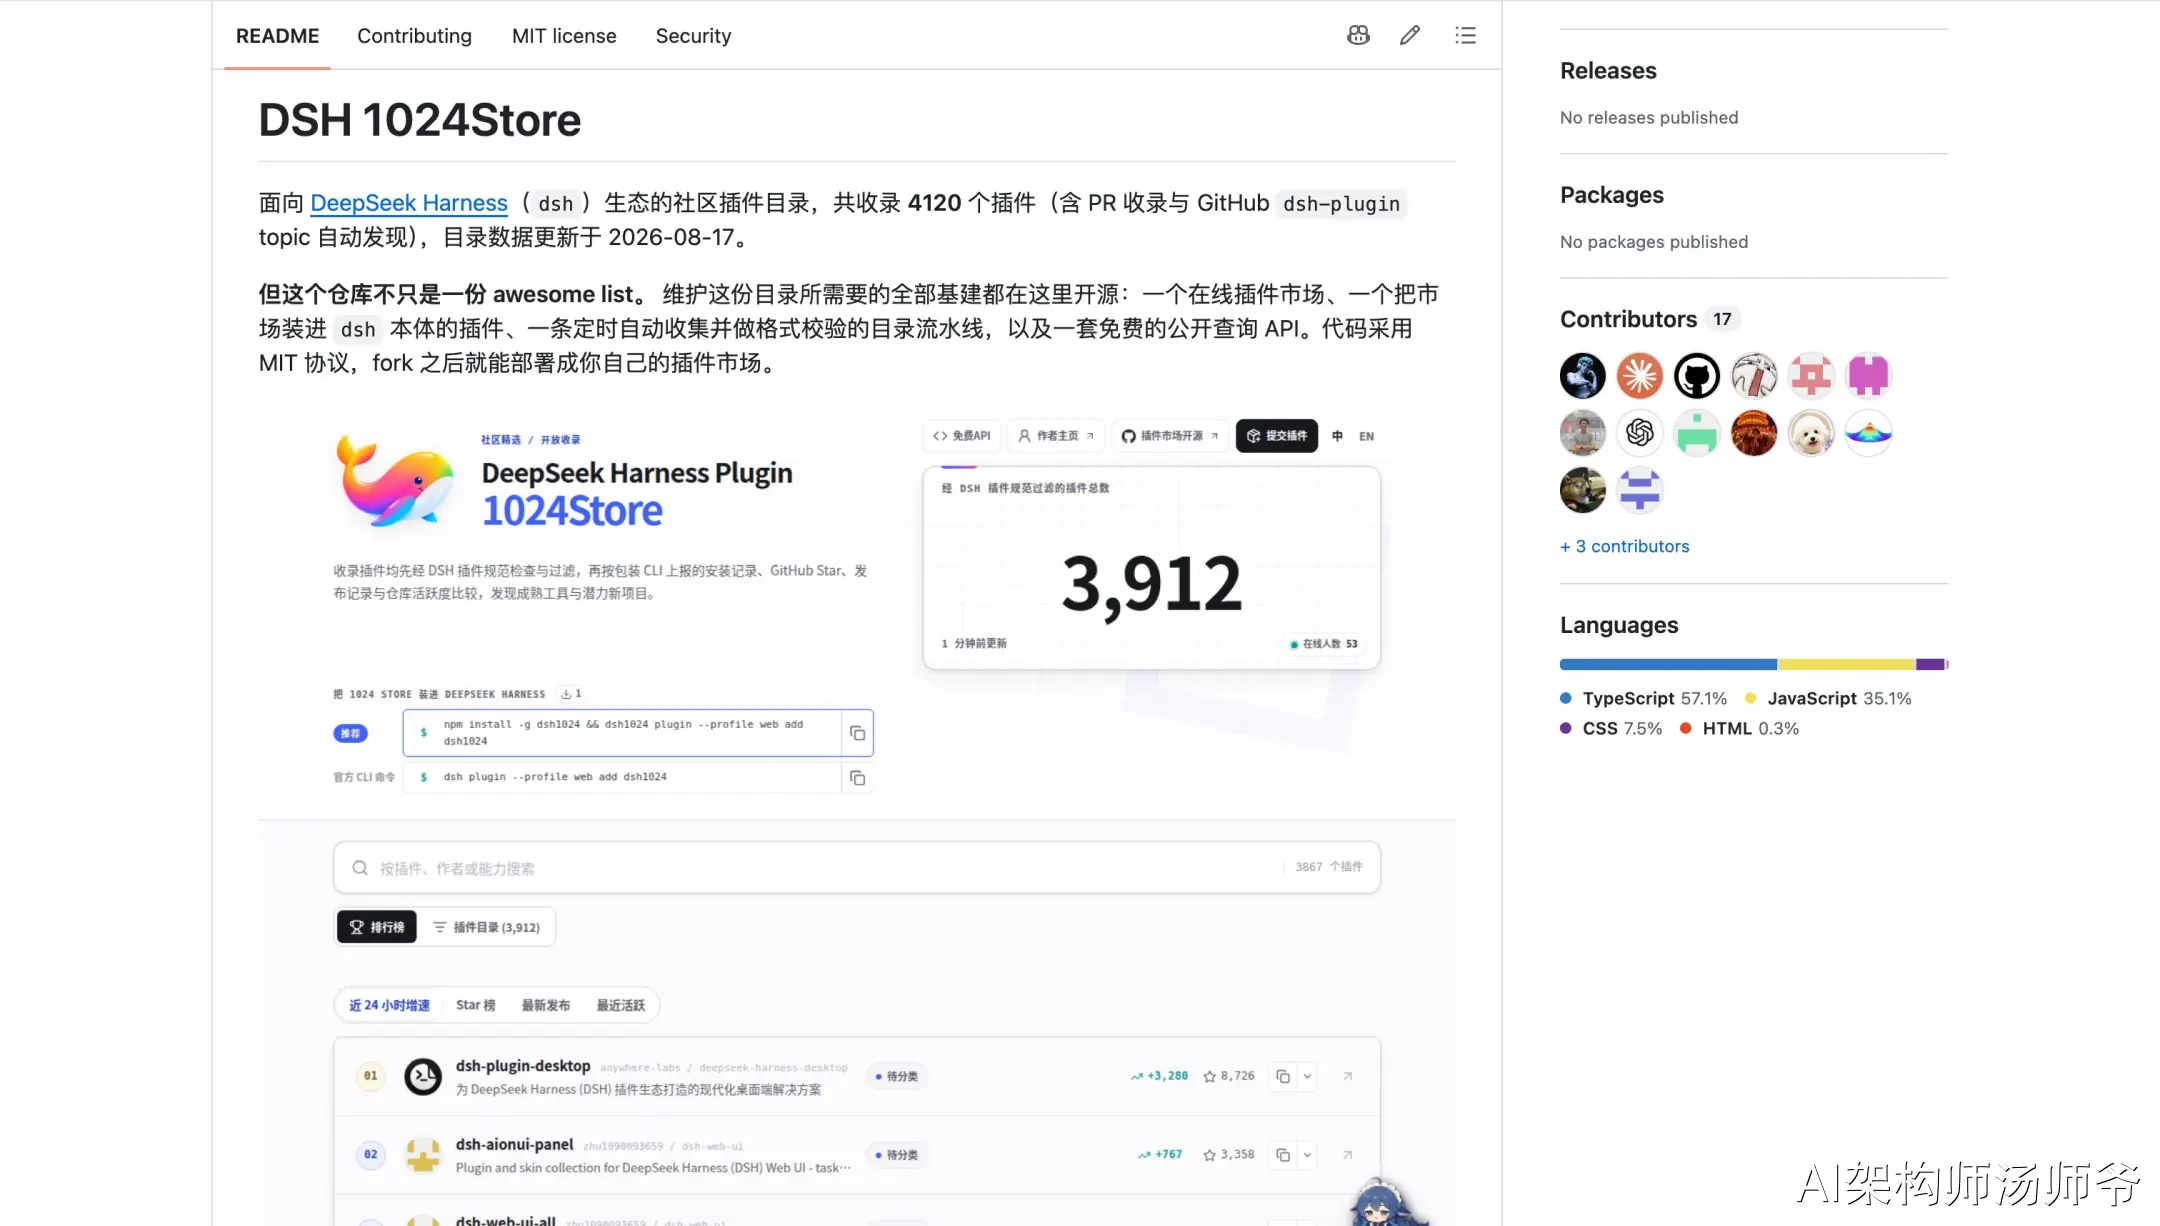Viewport: 2160px width, 1226px height.
Task: Open the TypeScript 57.1% language link
Action: (x=1643, y=699)
